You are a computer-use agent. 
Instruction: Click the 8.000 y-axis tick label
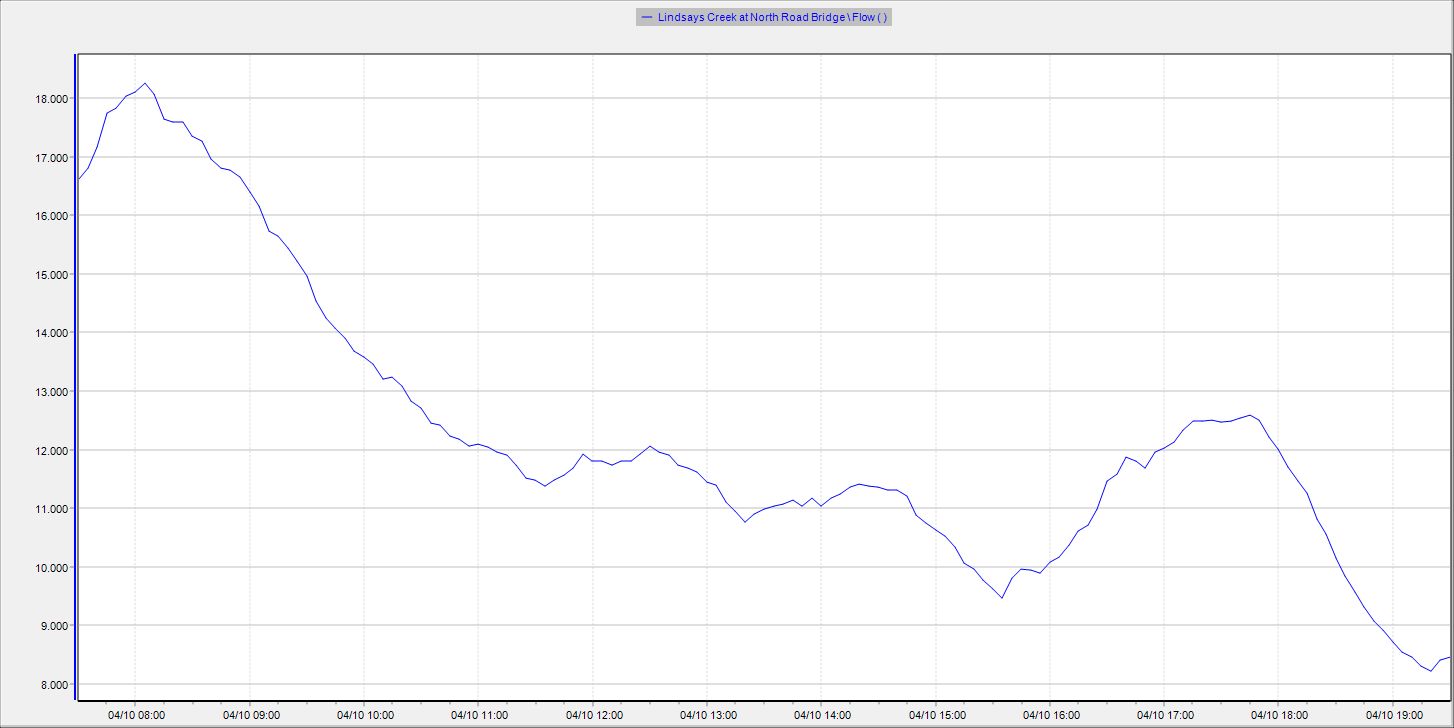53,685
